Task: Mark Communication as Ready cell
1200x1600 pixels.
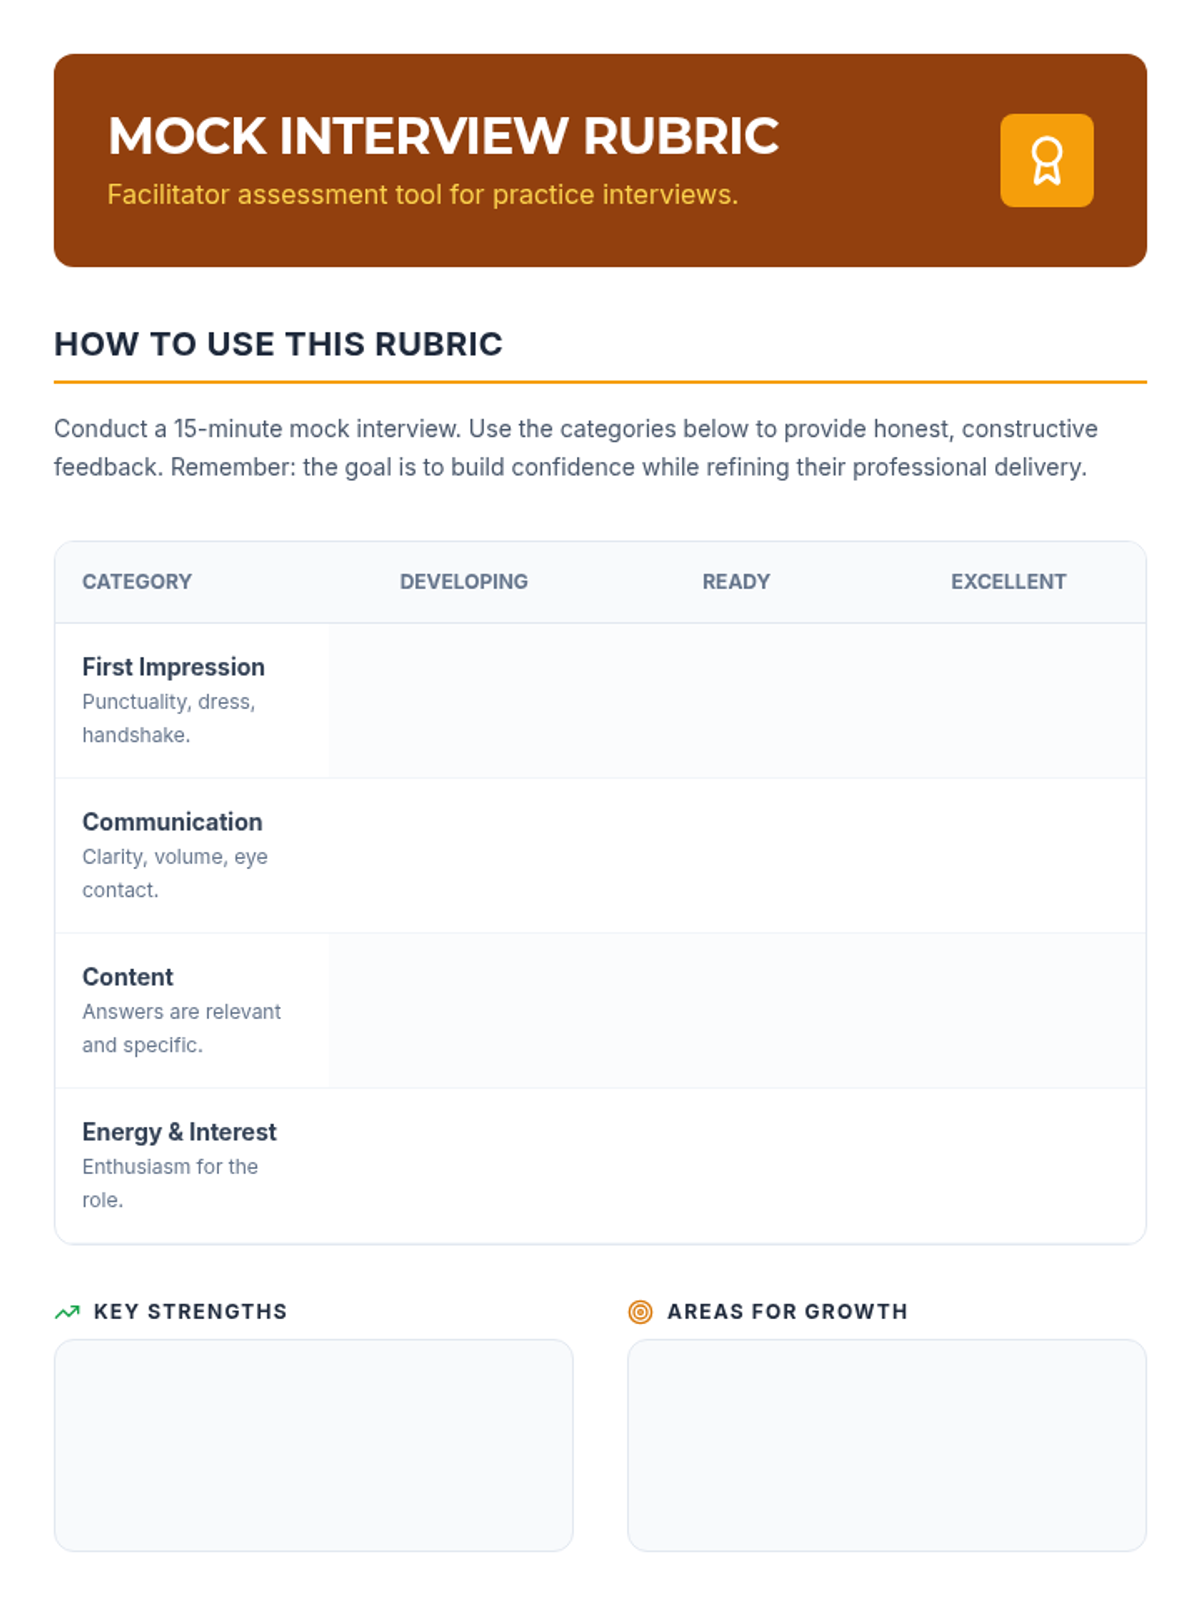Action: [735, 856]
